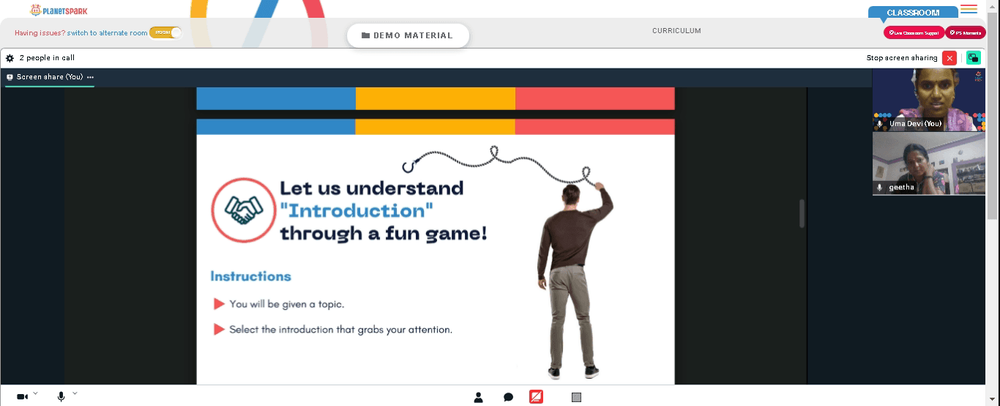Image resolution: width=1000 pixels, height=406 pixels.
Task: Click the blue Introduction word on slide
Action: pyautogui.click(x=357, y=210)
